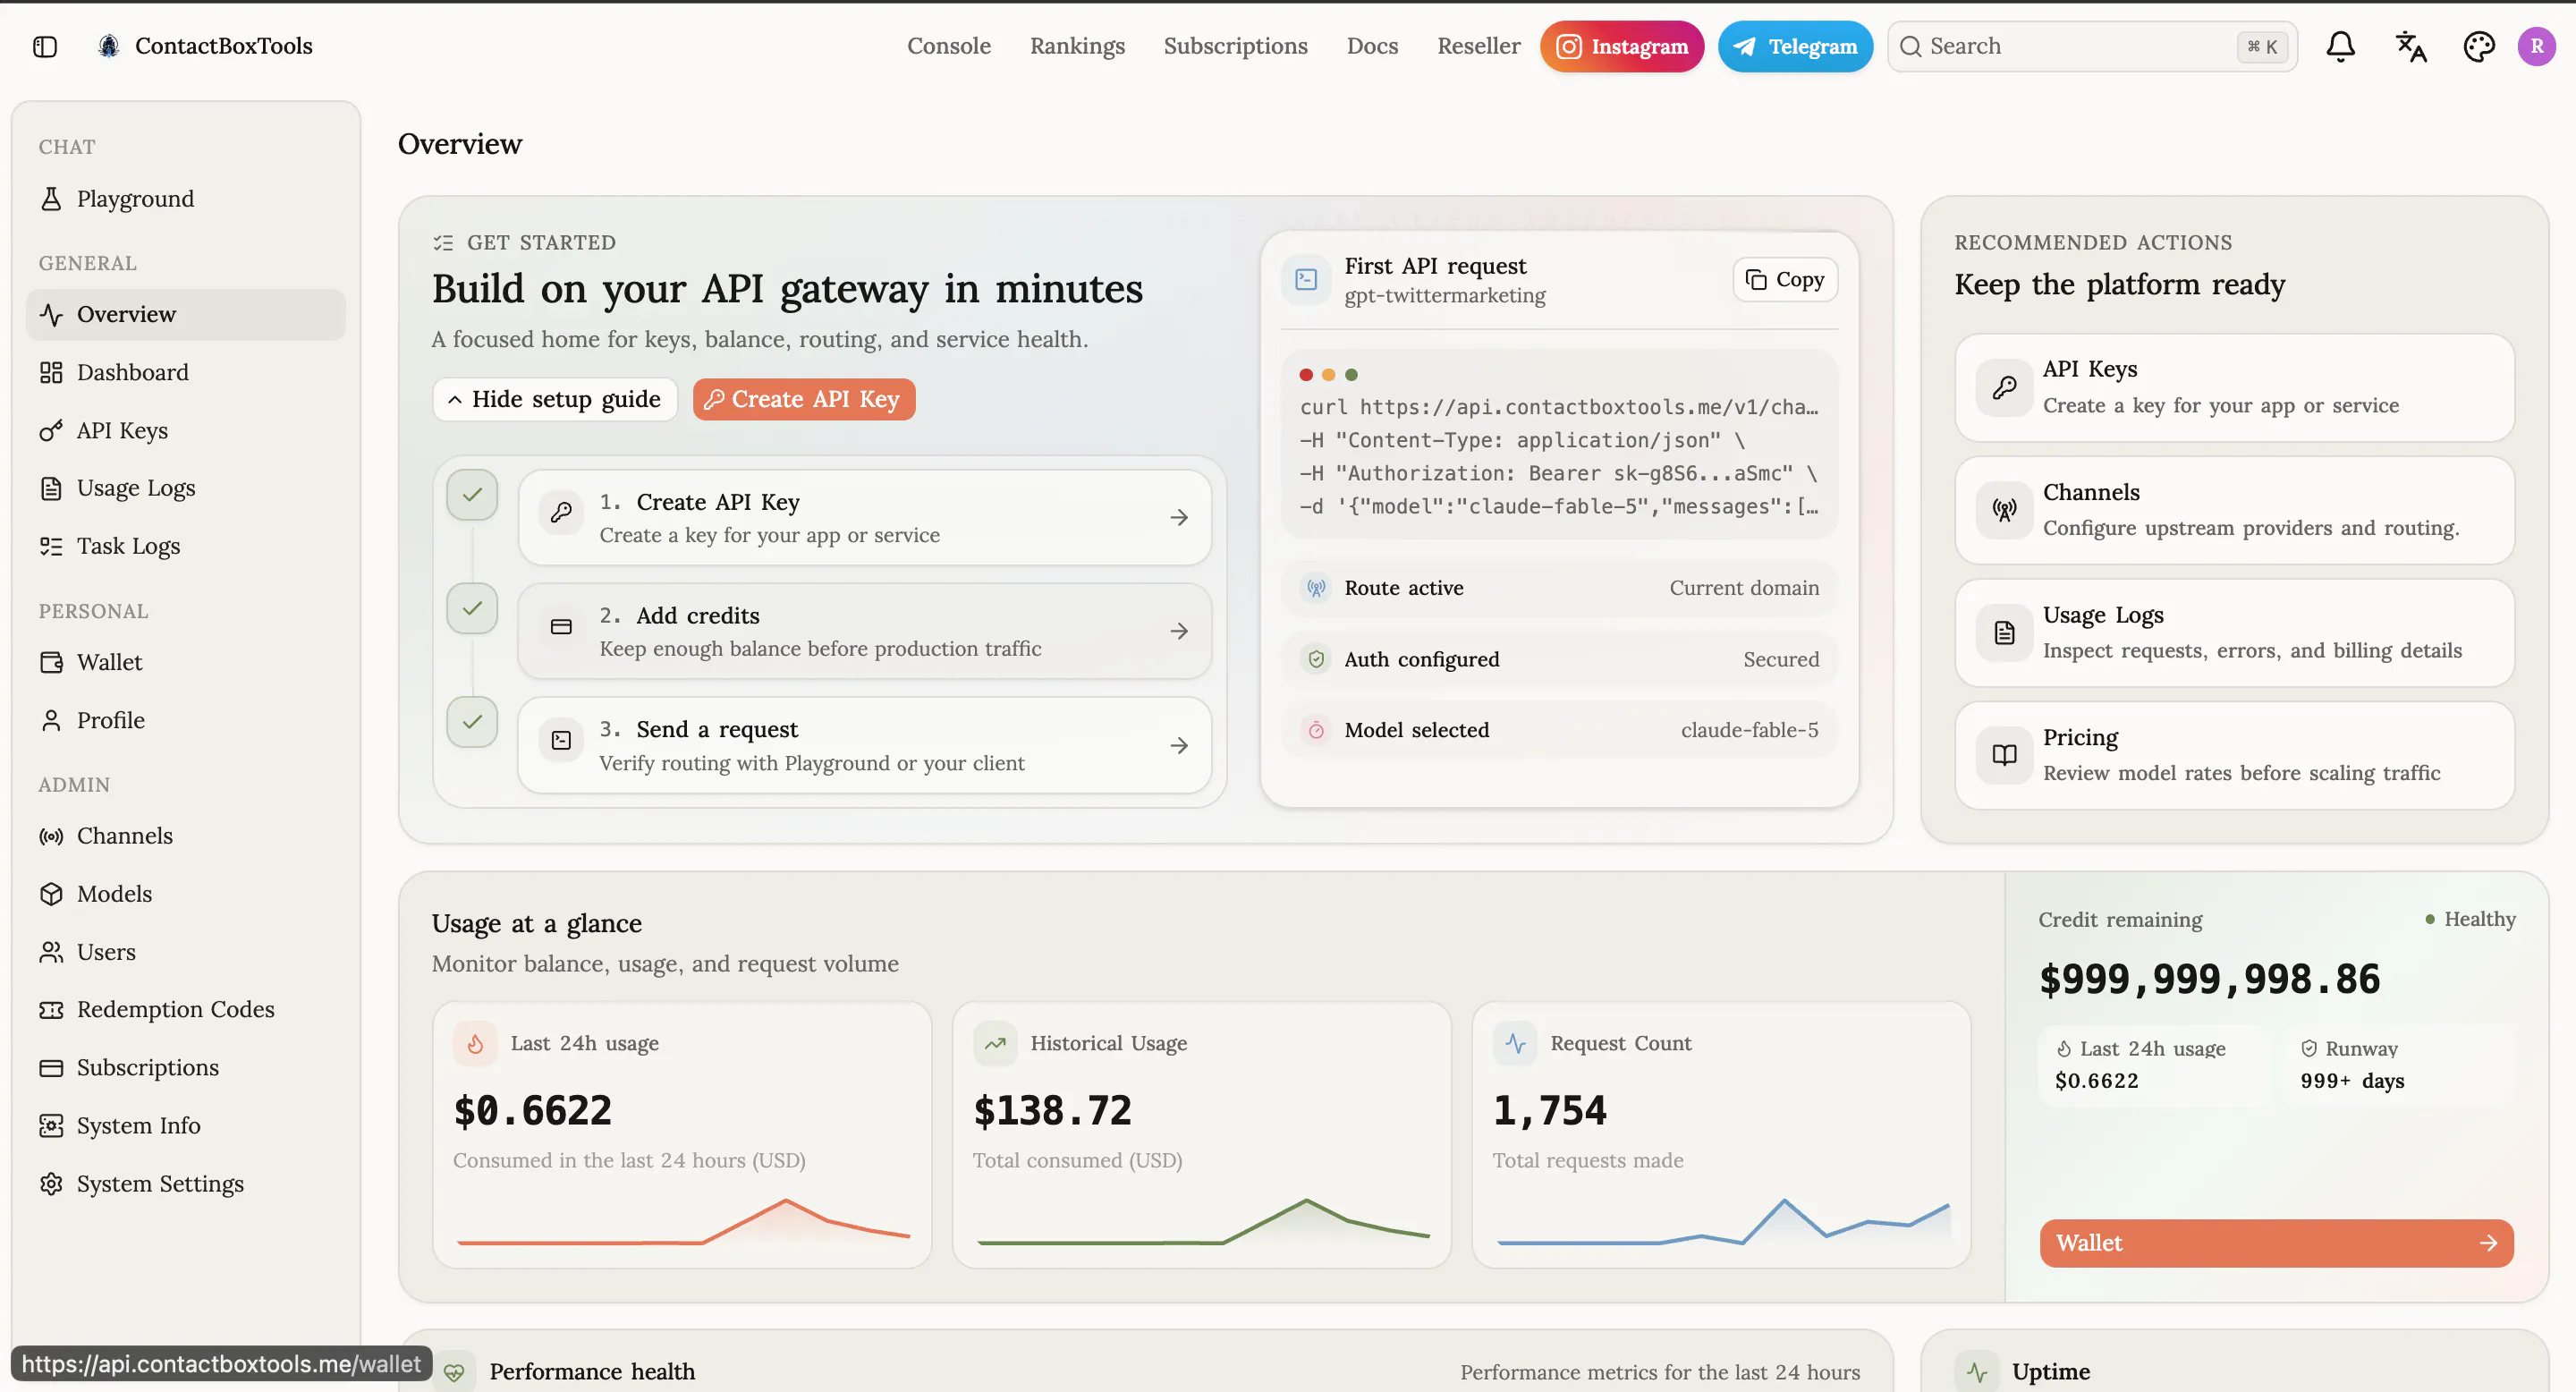This screenshot has height=1392, width=2576.
Task: Click the terminal icon beside First API request
Action: pyautogui.click(x=1306, y=280)
